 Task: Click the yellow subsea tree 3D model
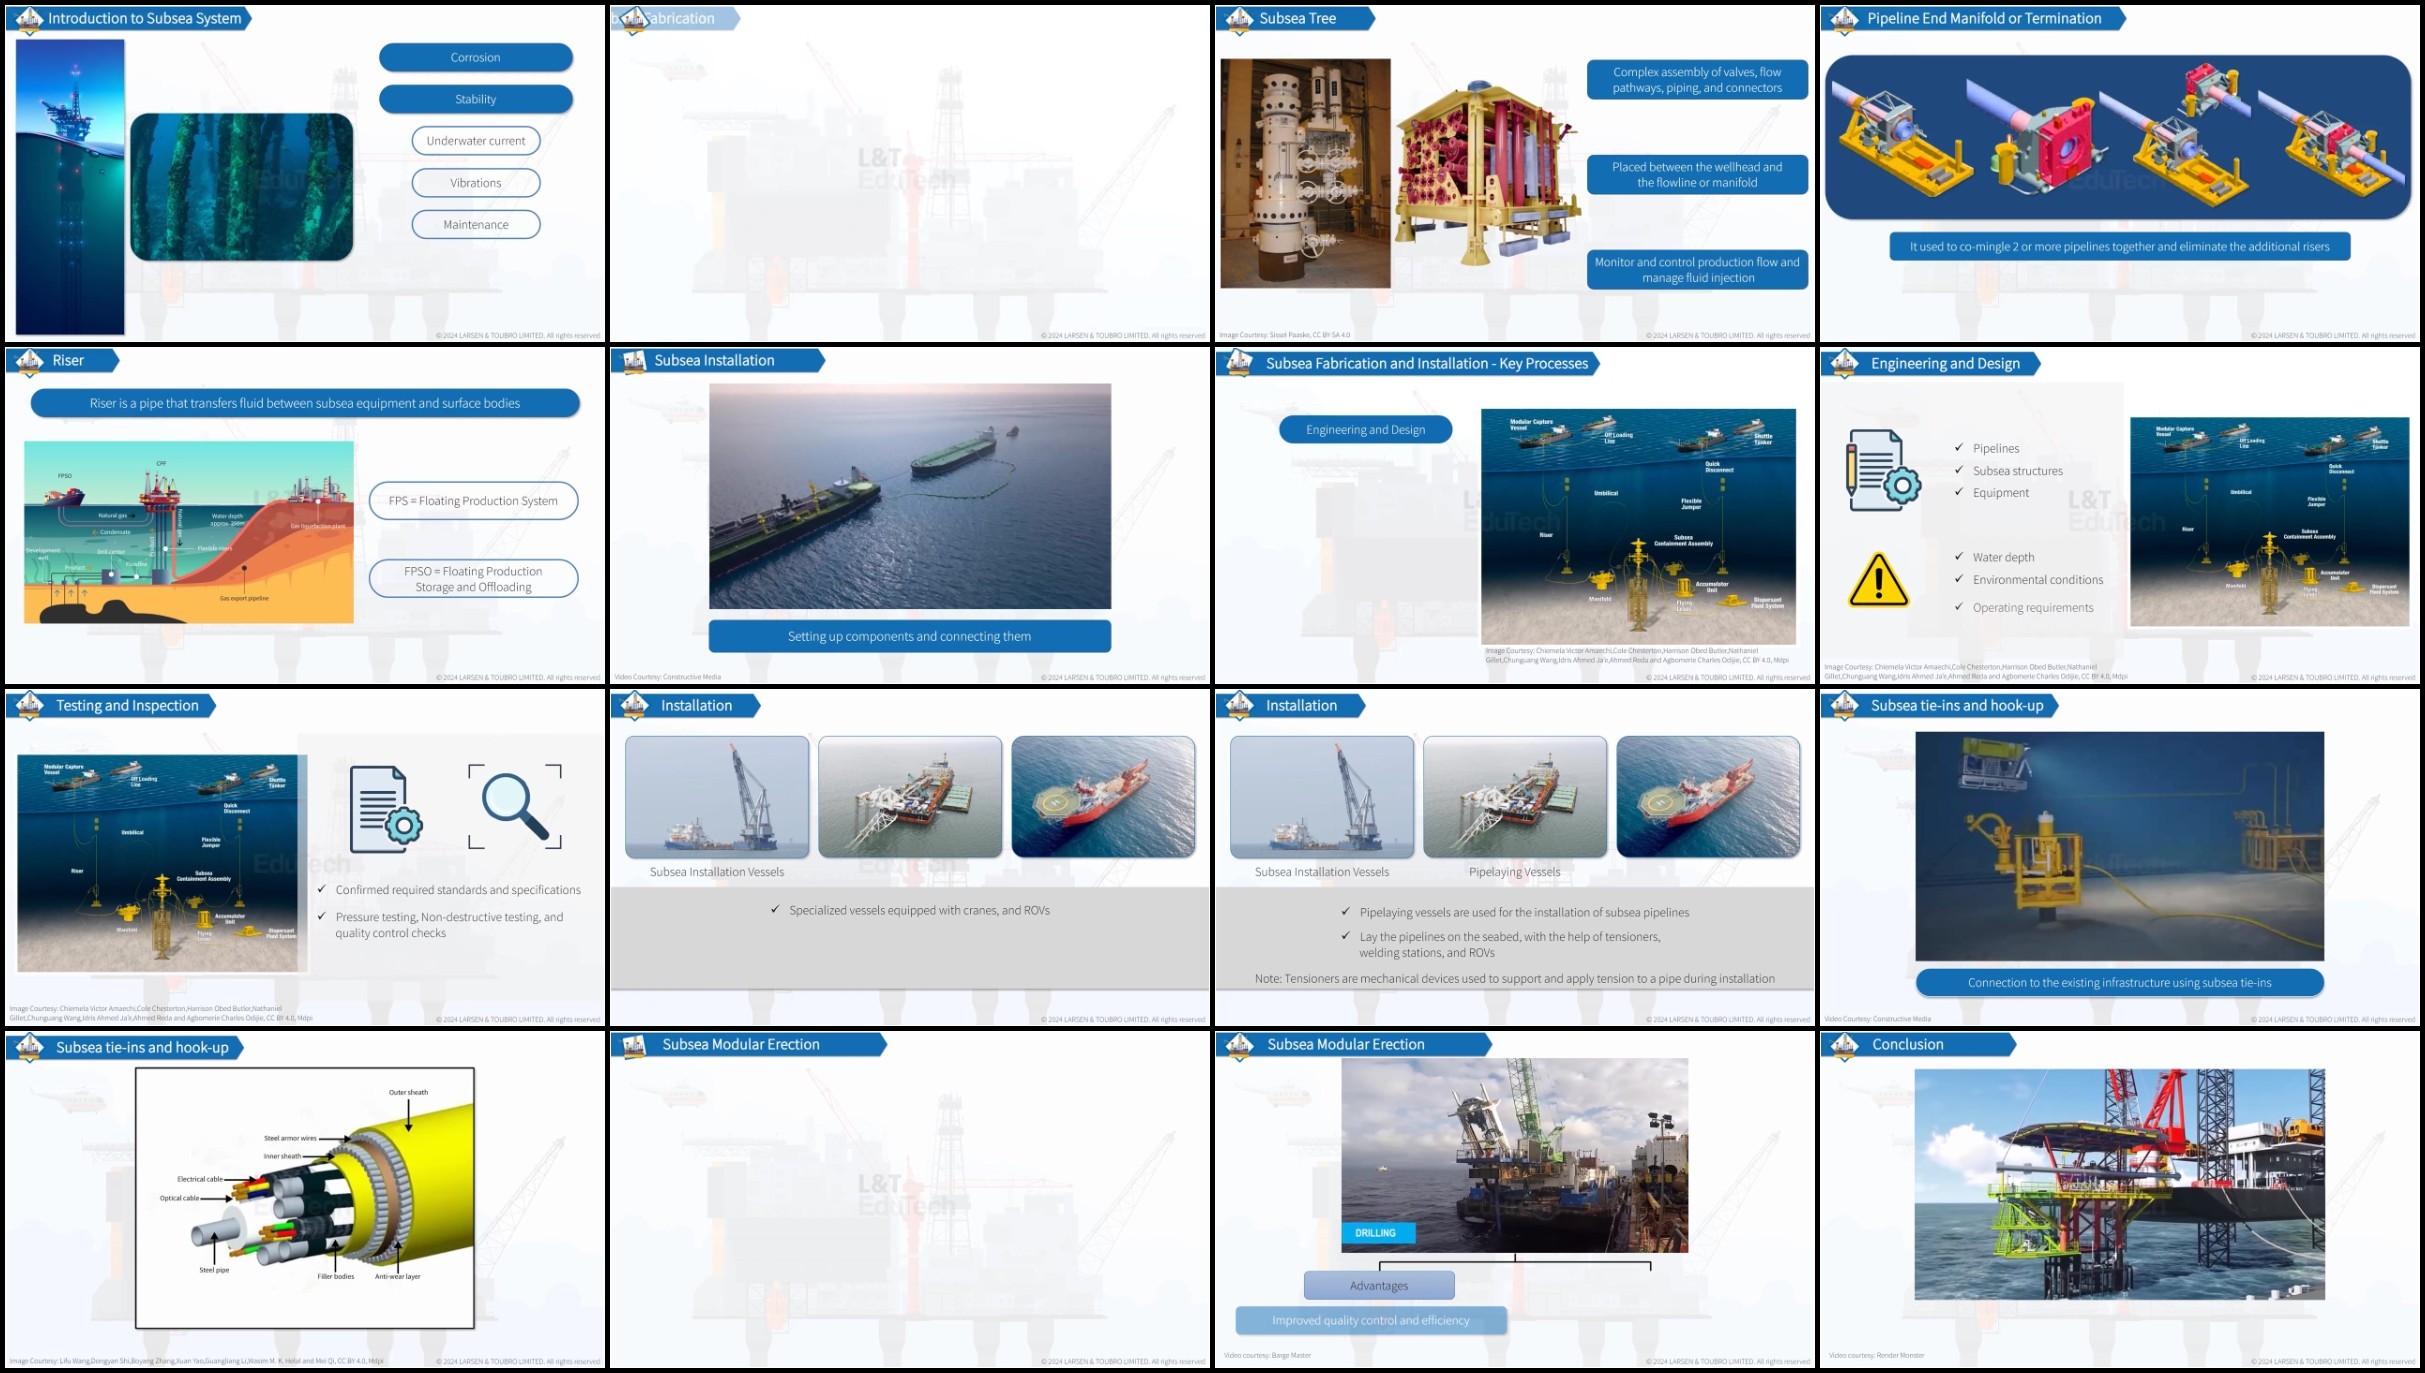click(x=1487, y=175)
